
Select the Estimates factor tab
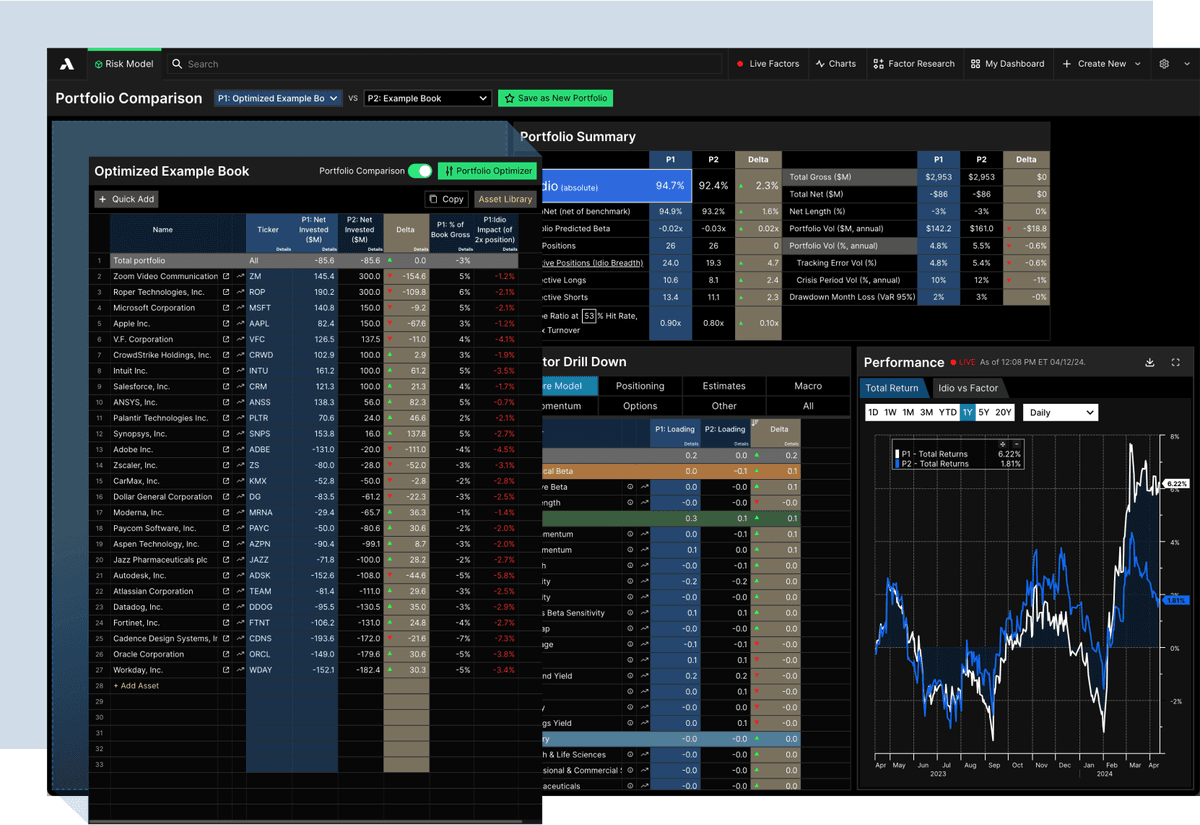724,386
